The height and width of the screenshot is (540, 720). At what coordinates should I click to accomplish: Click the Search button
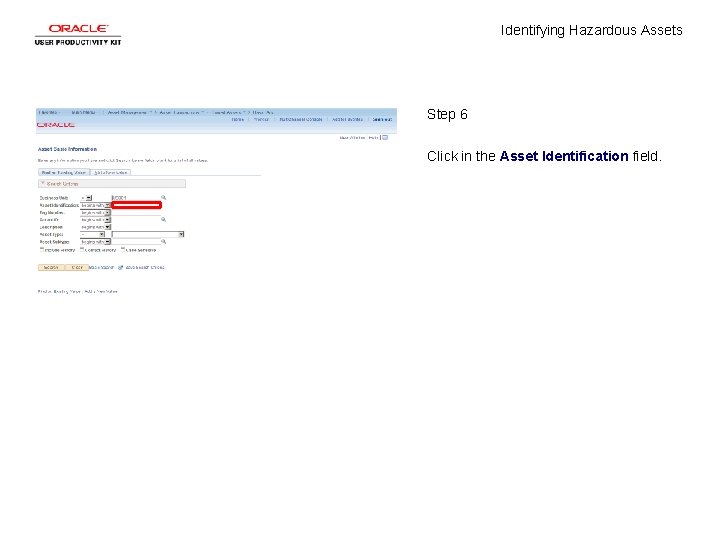(x=51, y=267)
